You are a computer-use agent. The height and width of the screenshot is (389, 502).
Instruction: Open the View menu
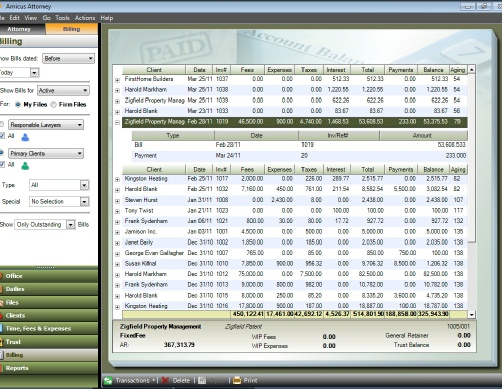tap(31, 18)
